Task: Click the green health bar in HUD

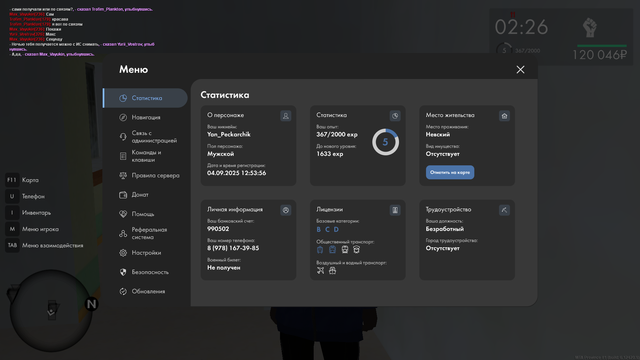Action: point(602,46)
